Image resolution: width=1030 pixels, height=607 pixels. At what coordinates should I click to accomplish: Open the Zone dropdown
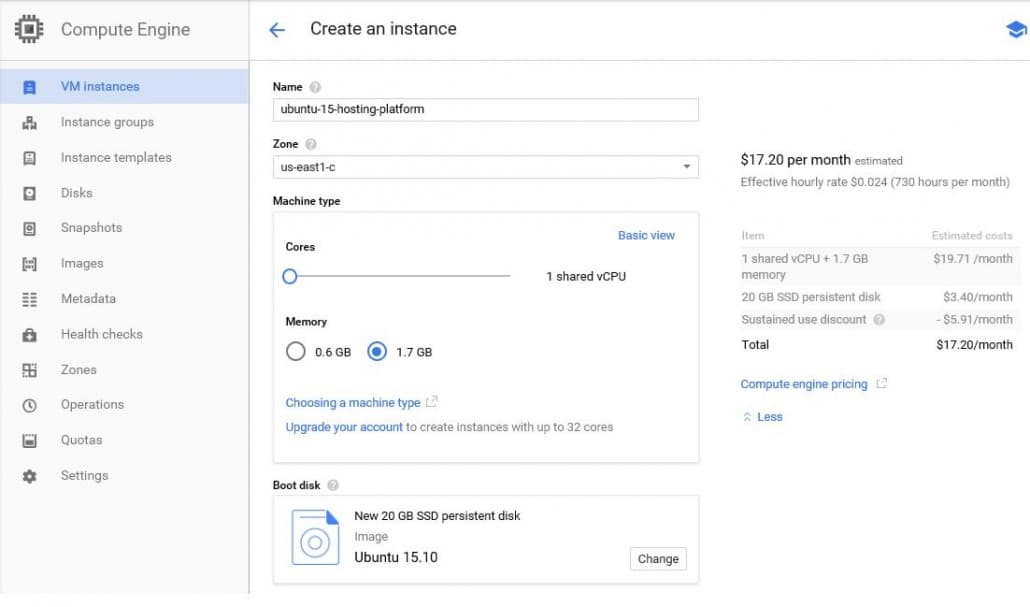coord(686,167)
